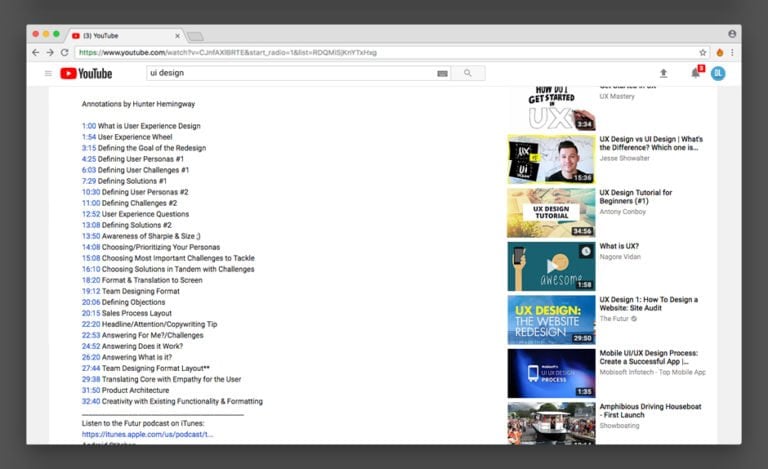Click the on-screen keyboard icon in the search box
This screenshot has height=469, width=768.
[442, 73]
